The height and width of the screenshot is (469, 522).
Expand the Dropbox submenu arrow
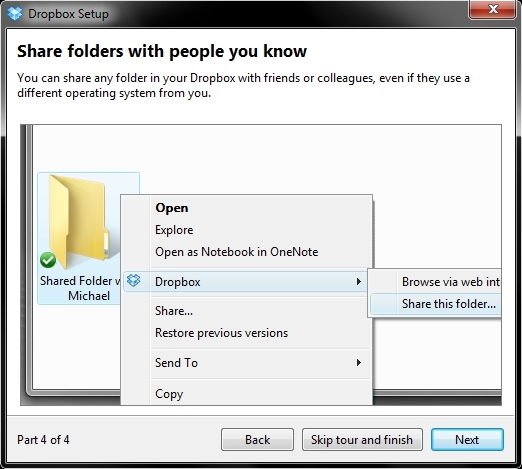click(x=359, y=282)
